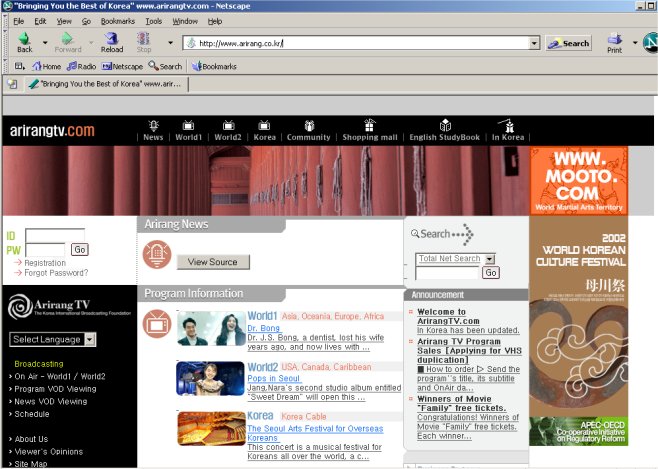Open Radio from the personal toolbar
The image size is (658, 469).
(x=81, y=66)
